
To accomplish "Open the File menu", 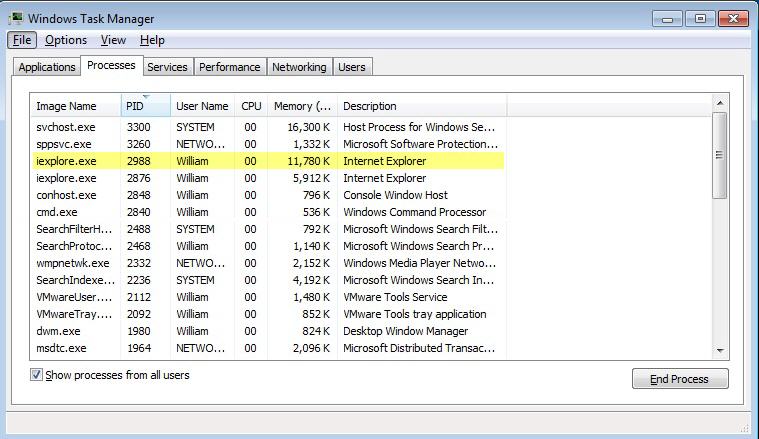I will point(22,40).
